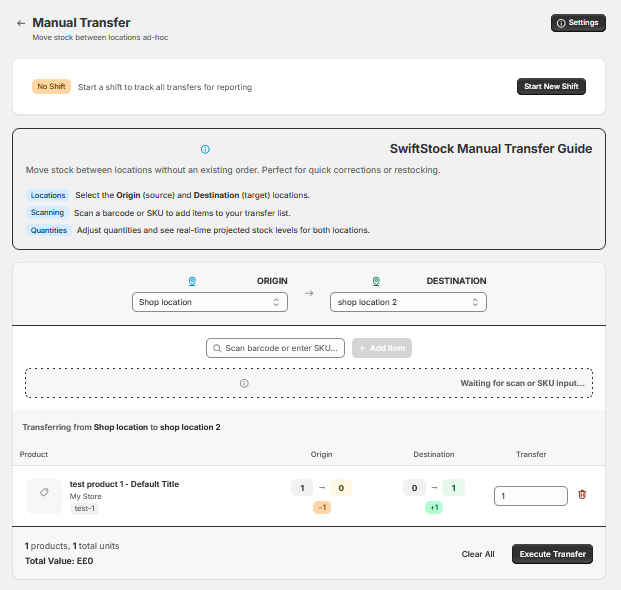The image size is (621, 590).
Task: Click the Locations tag in the guide
Action: (x=48, y=195)
